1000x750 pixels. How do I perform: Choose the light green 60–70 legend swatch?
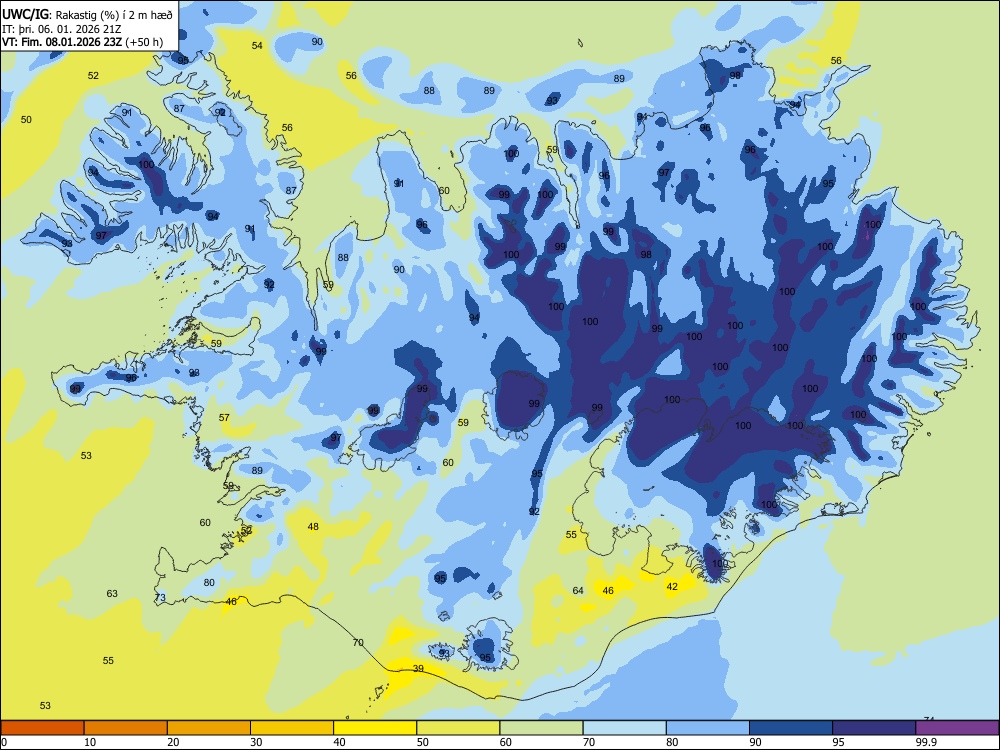point(541,728)
